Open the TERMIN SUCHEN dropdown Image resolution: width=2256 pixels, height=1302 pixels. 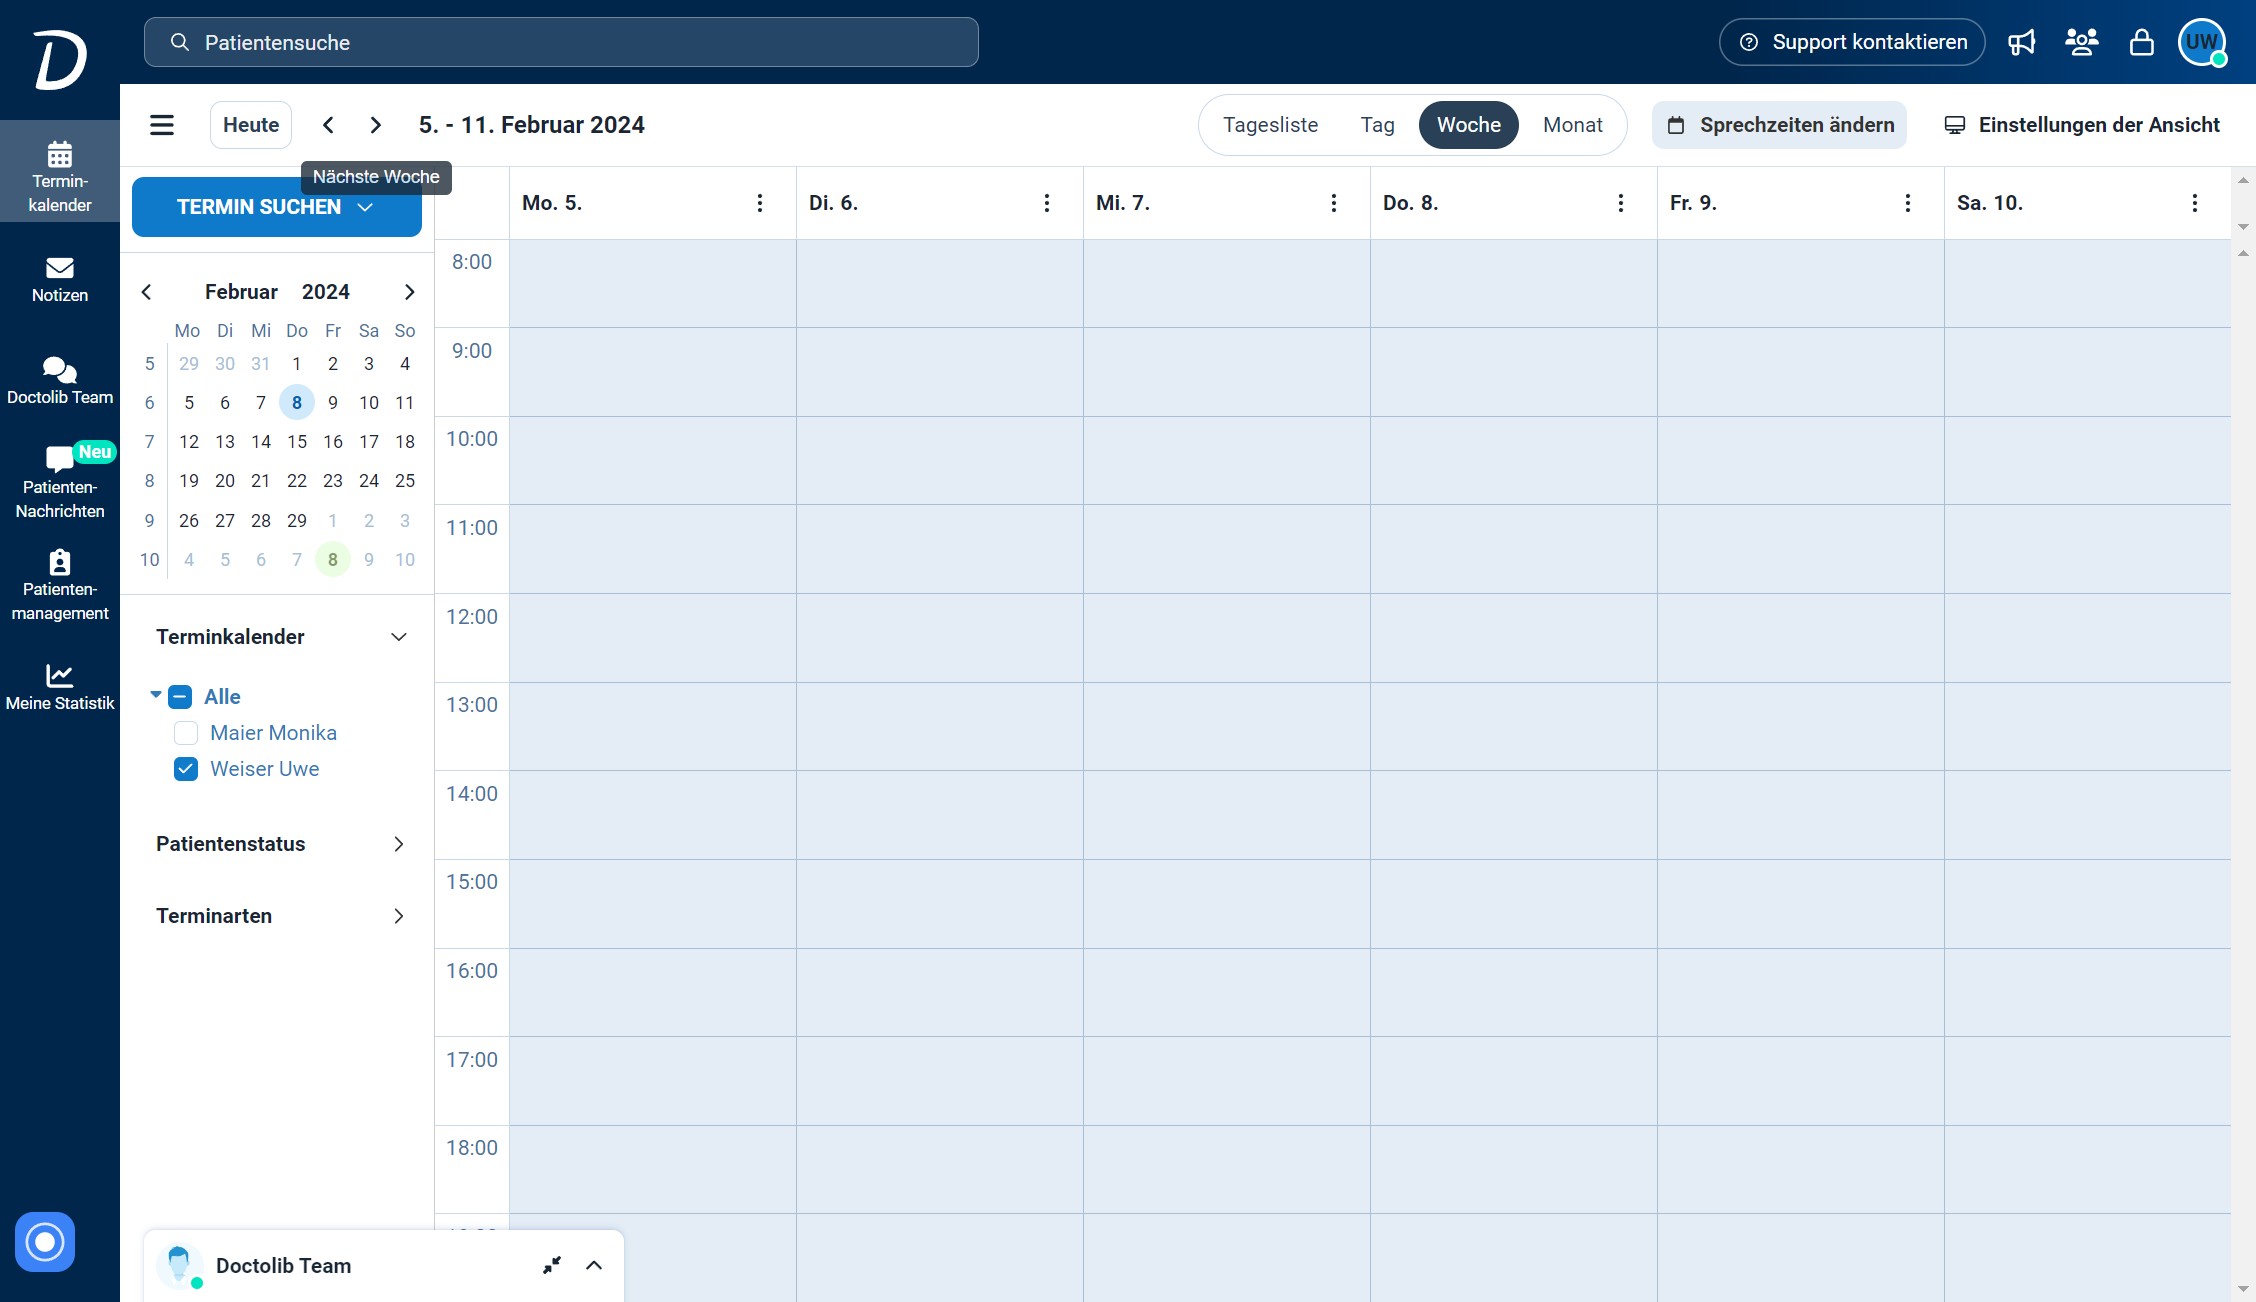(x=277, y=207)
